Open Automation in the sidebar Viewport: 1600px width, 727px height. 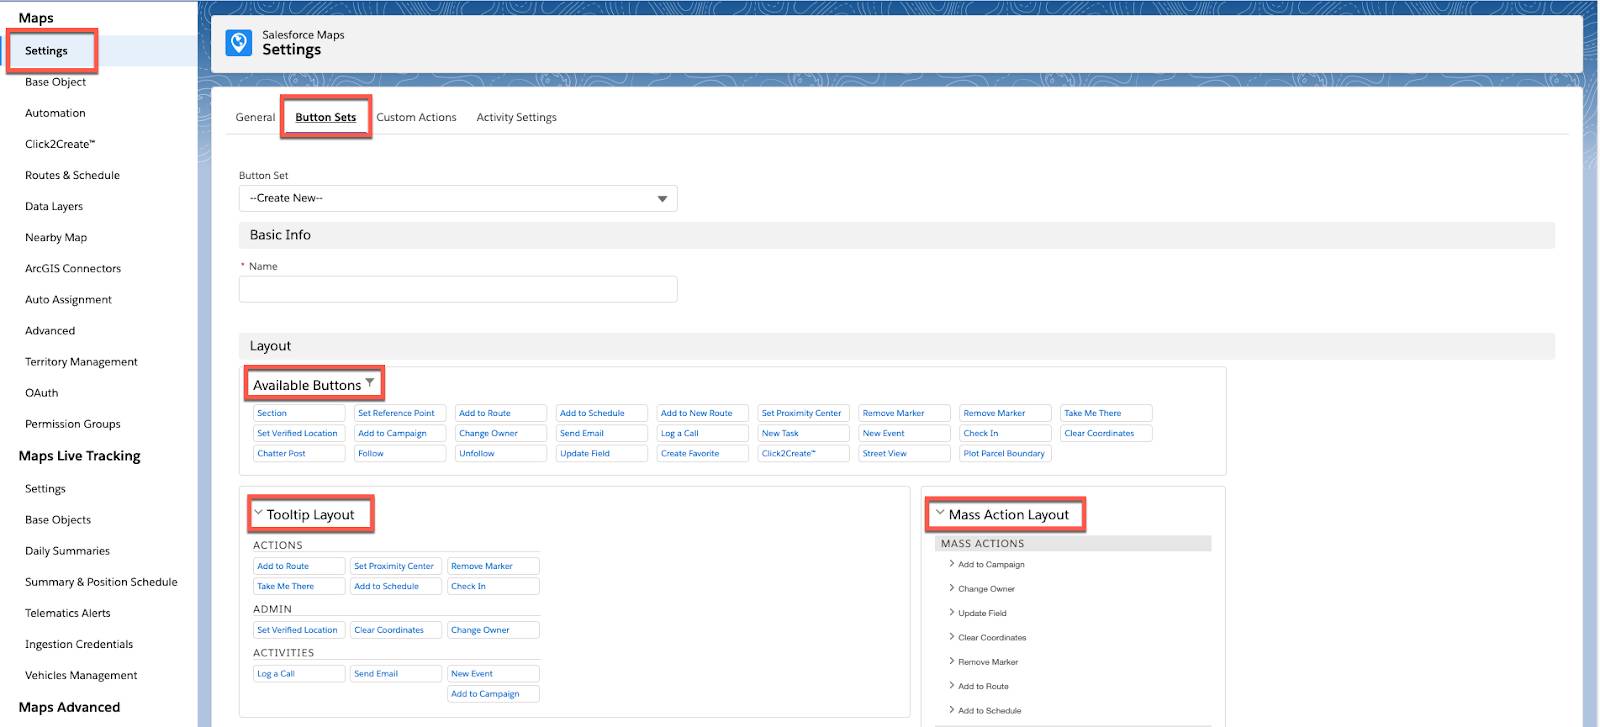55,113
